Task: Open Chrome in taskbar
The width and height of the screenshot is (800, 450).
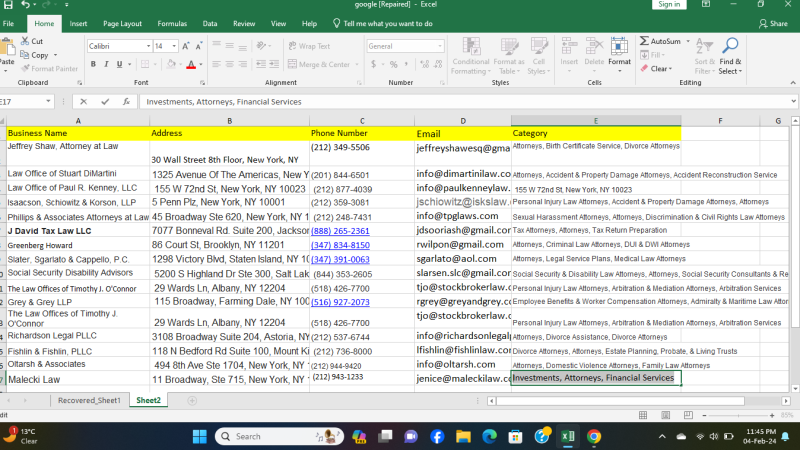Action: (593, 436)
